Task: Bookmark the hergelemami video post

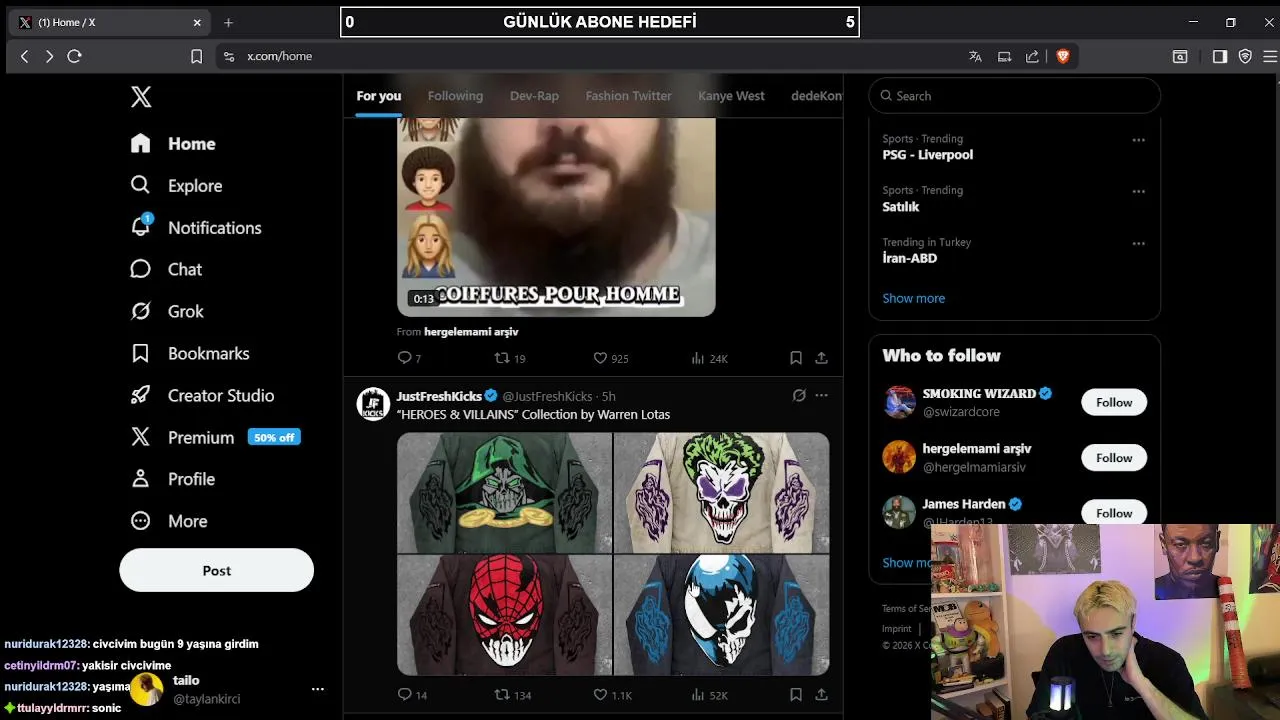Action: tap(796, 358)
